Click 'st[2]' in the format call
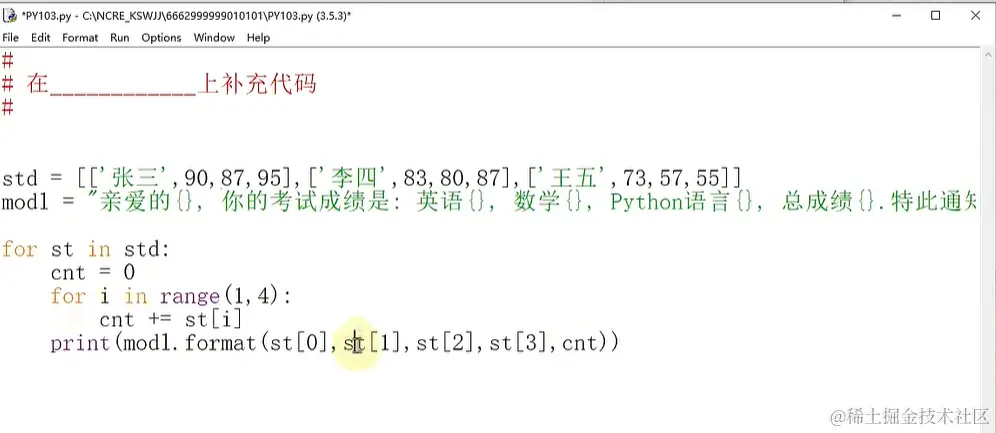The height and width of the screenshot is (433, 996). [446, 343]
